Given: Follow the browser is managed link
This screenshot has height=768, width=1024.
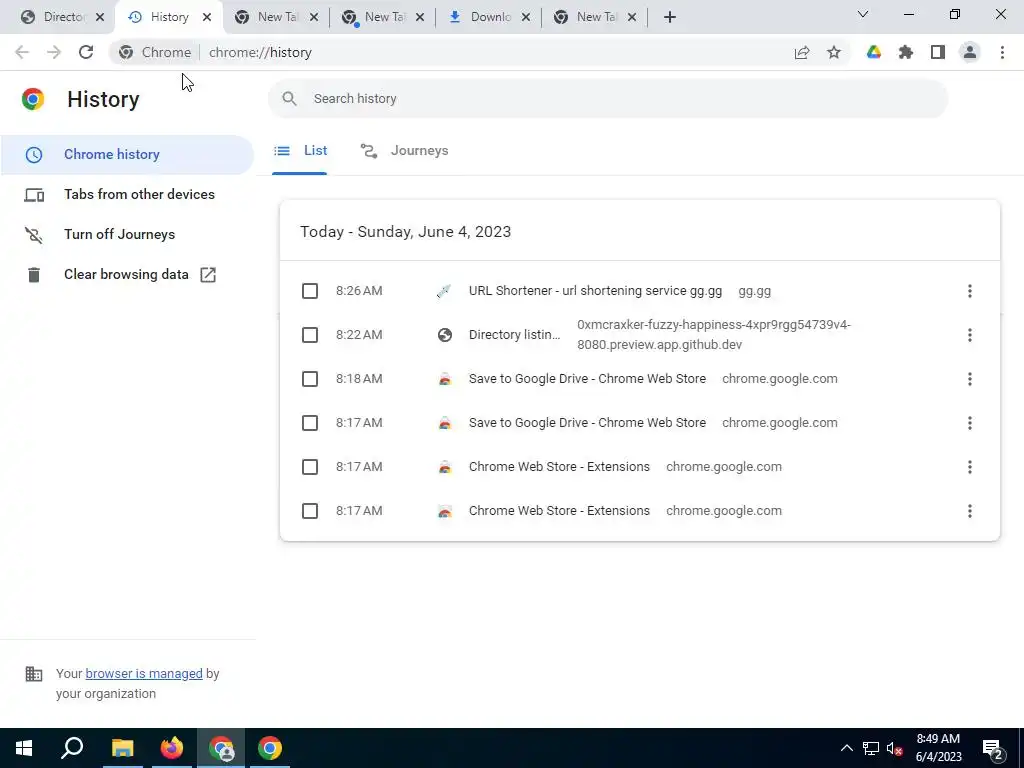Looking at the screenshot, I should pyautogui.click(x=144, y=673).
